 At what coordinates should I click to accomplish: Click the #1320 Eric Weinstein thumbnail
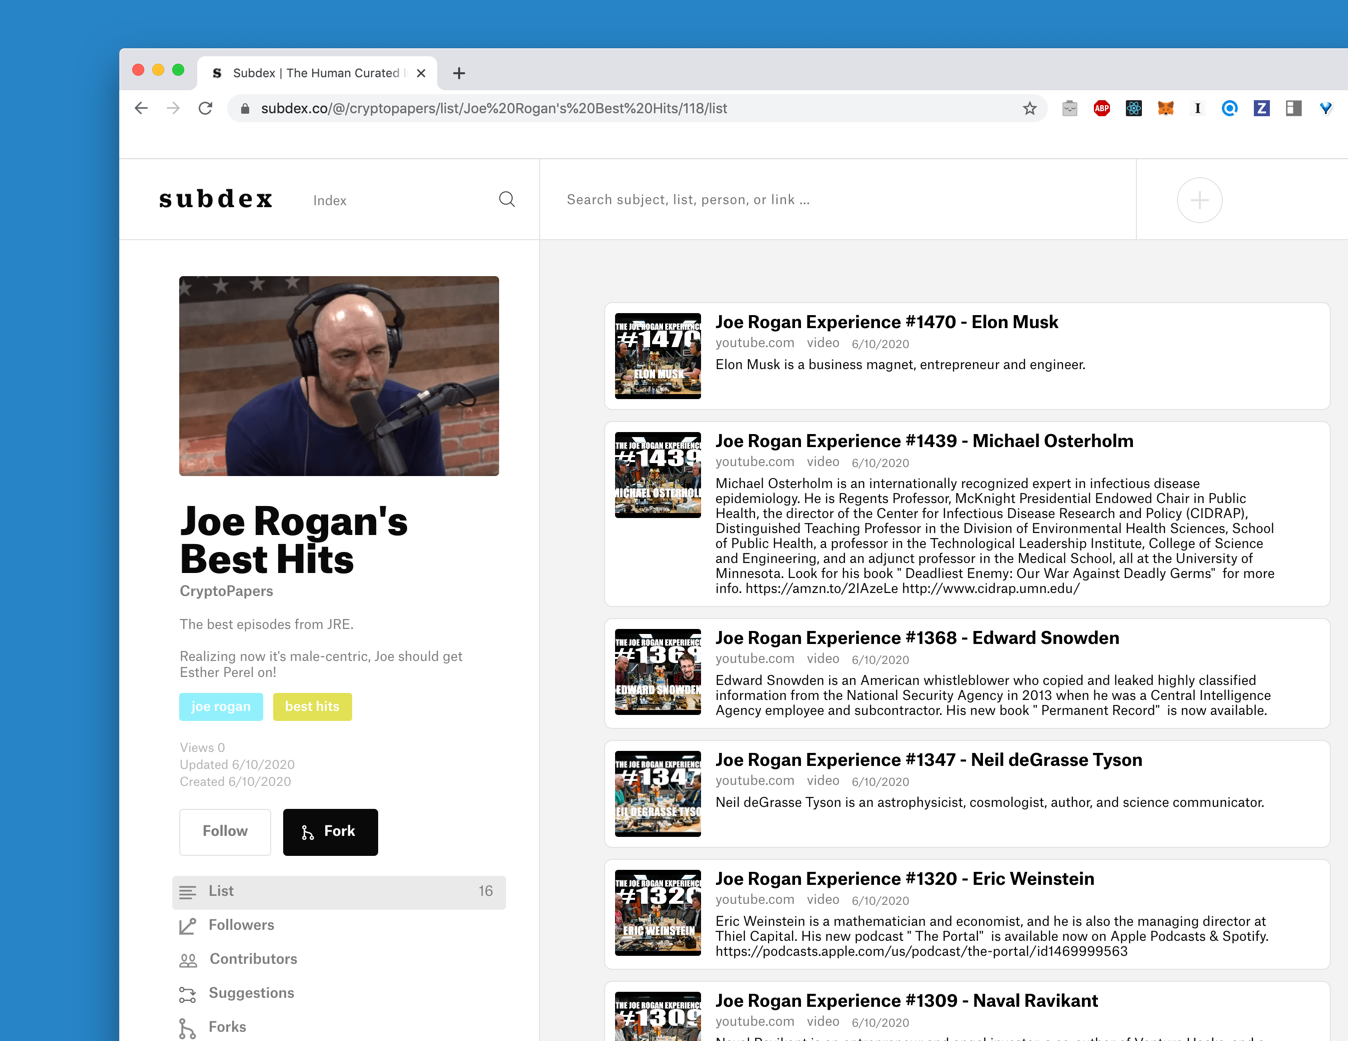658,913
